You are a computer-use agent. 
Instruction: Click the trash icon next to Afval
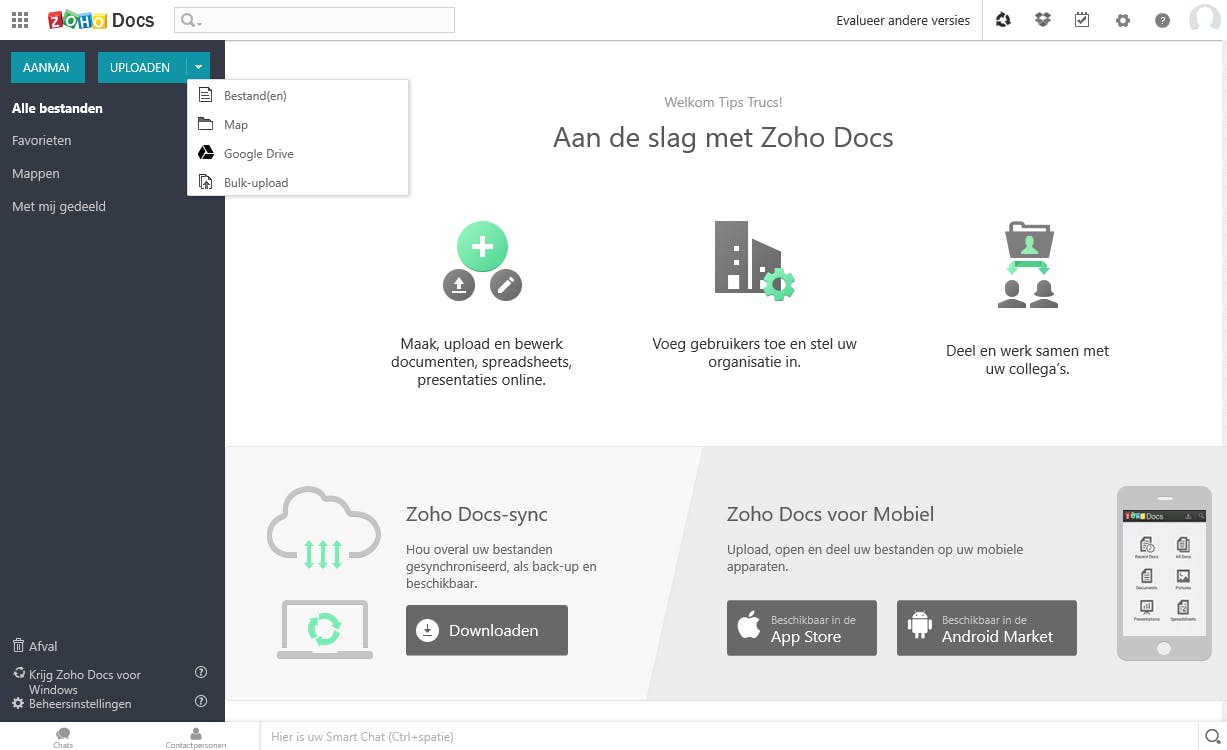click(x=18, y=646)
